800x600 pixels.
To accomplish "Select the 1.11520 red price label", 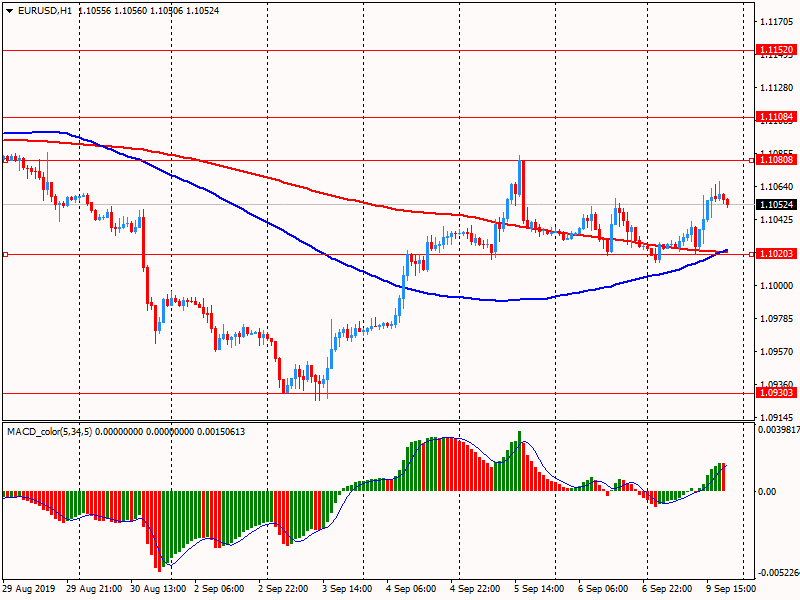I will pyautogui.click(x=776, y=50).
